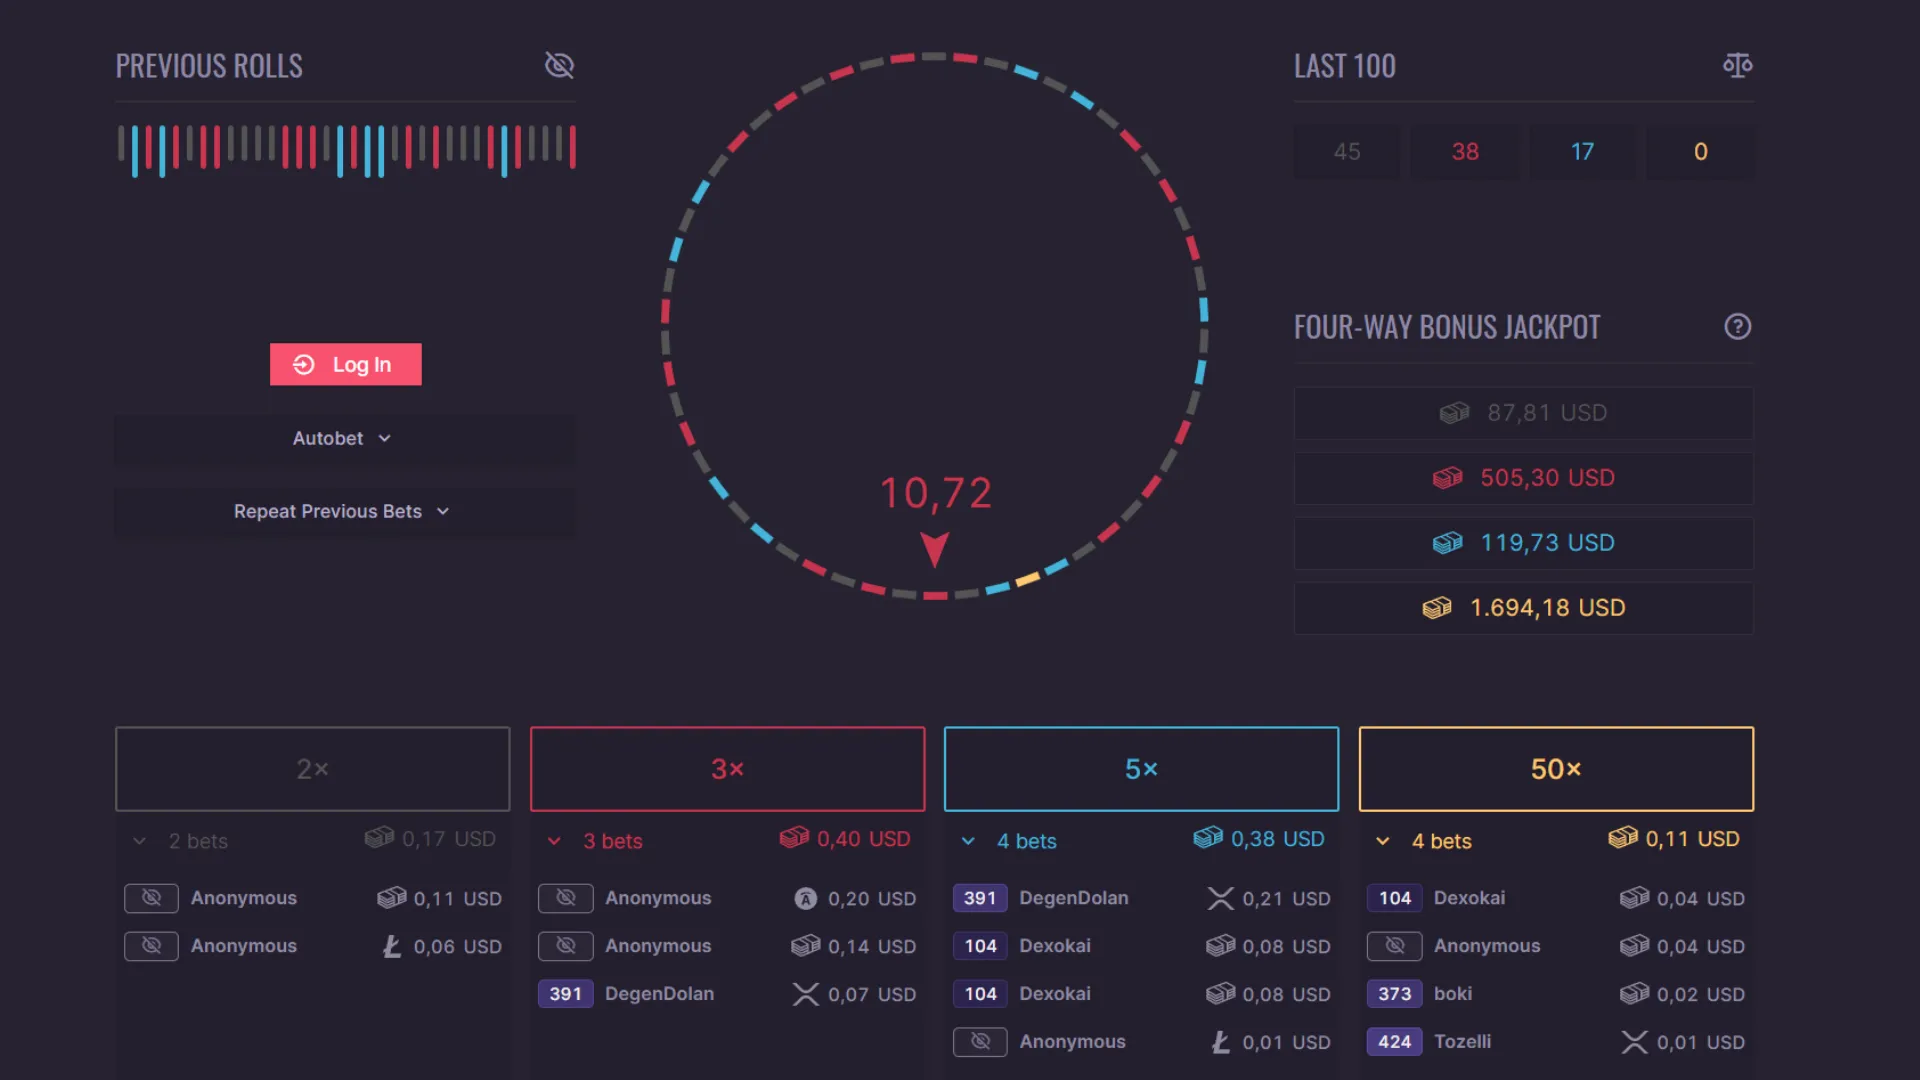Click the gold chest icon for 1.694,18 USD jackpot
Viewport: 1920px width, 1080px height.
(x=1437, y=607)
